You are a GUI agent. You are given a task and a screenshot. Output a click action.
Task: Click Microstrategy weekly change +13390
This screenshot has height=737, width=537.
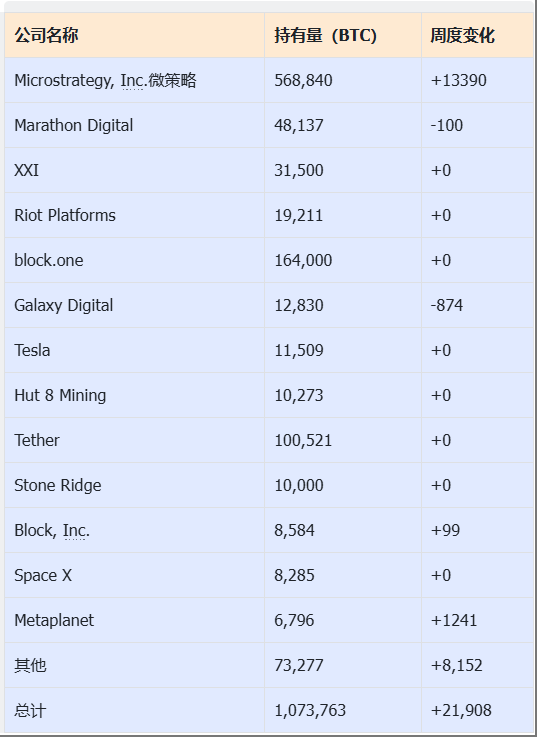(x=458, y=80)
